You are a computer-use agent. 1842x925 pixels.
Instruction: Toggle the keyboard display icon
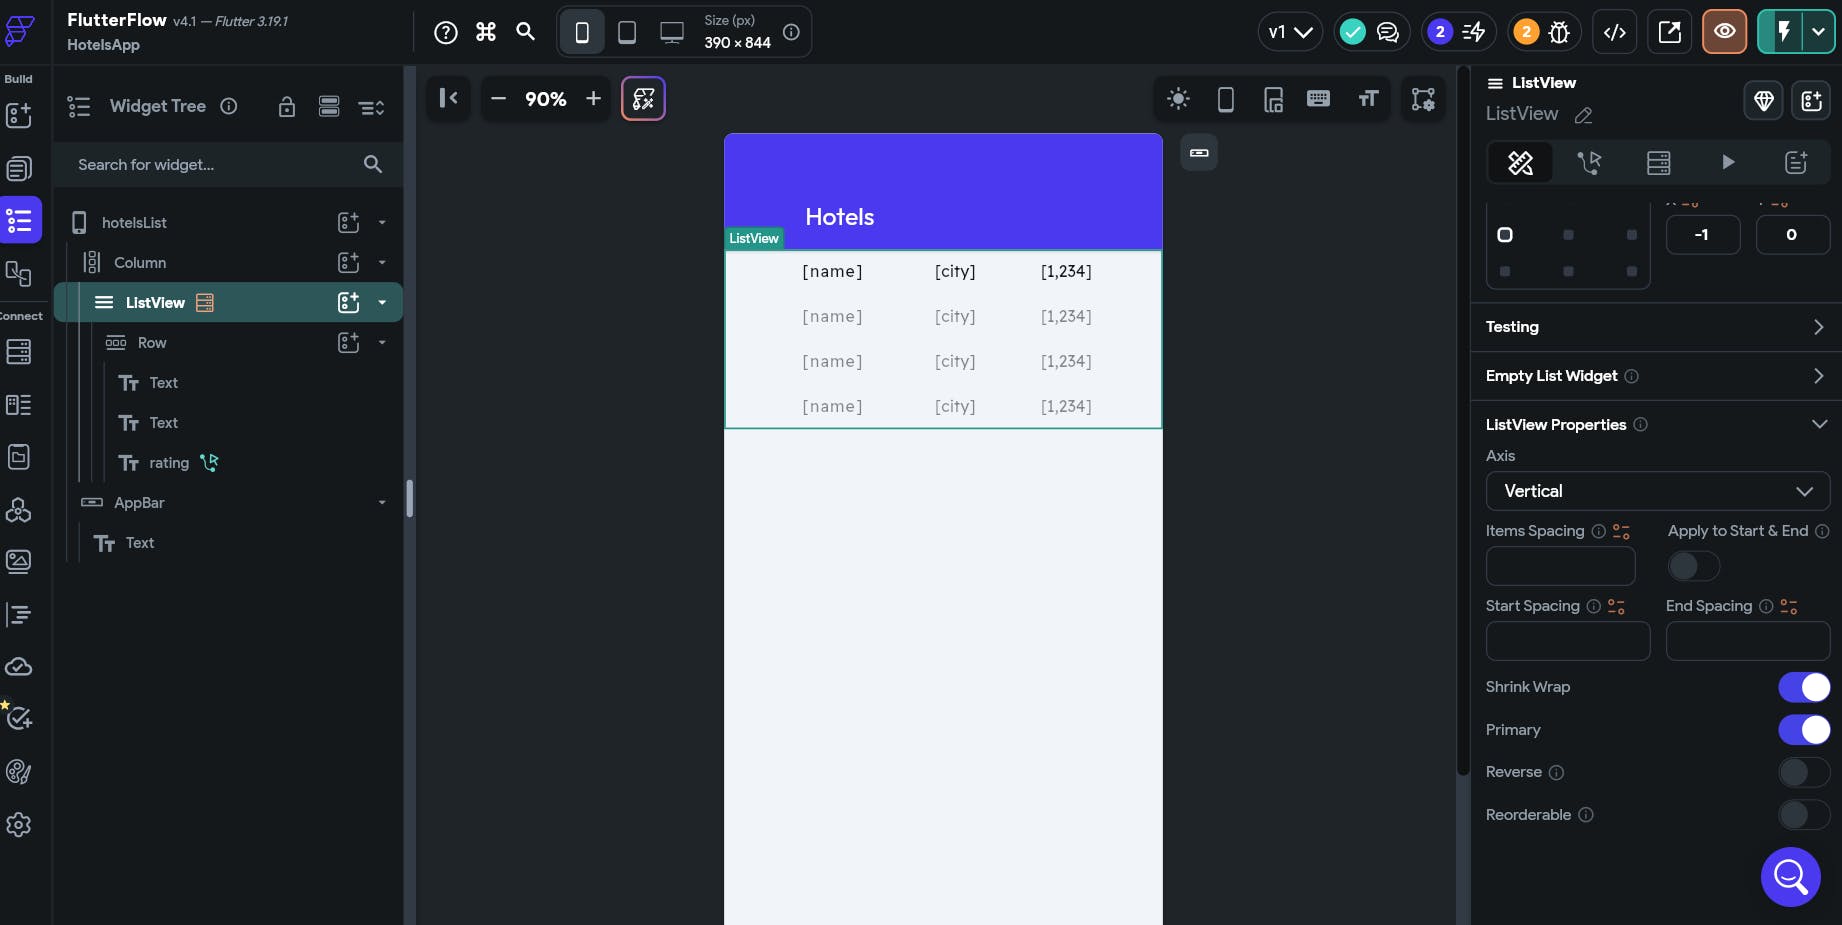[1318, 98]
